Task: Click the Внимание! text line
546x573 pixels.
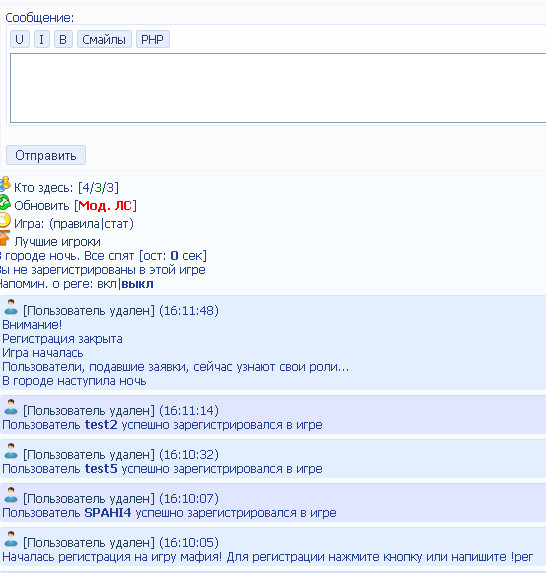Action: pyautogui.click(x=32, y=325)
